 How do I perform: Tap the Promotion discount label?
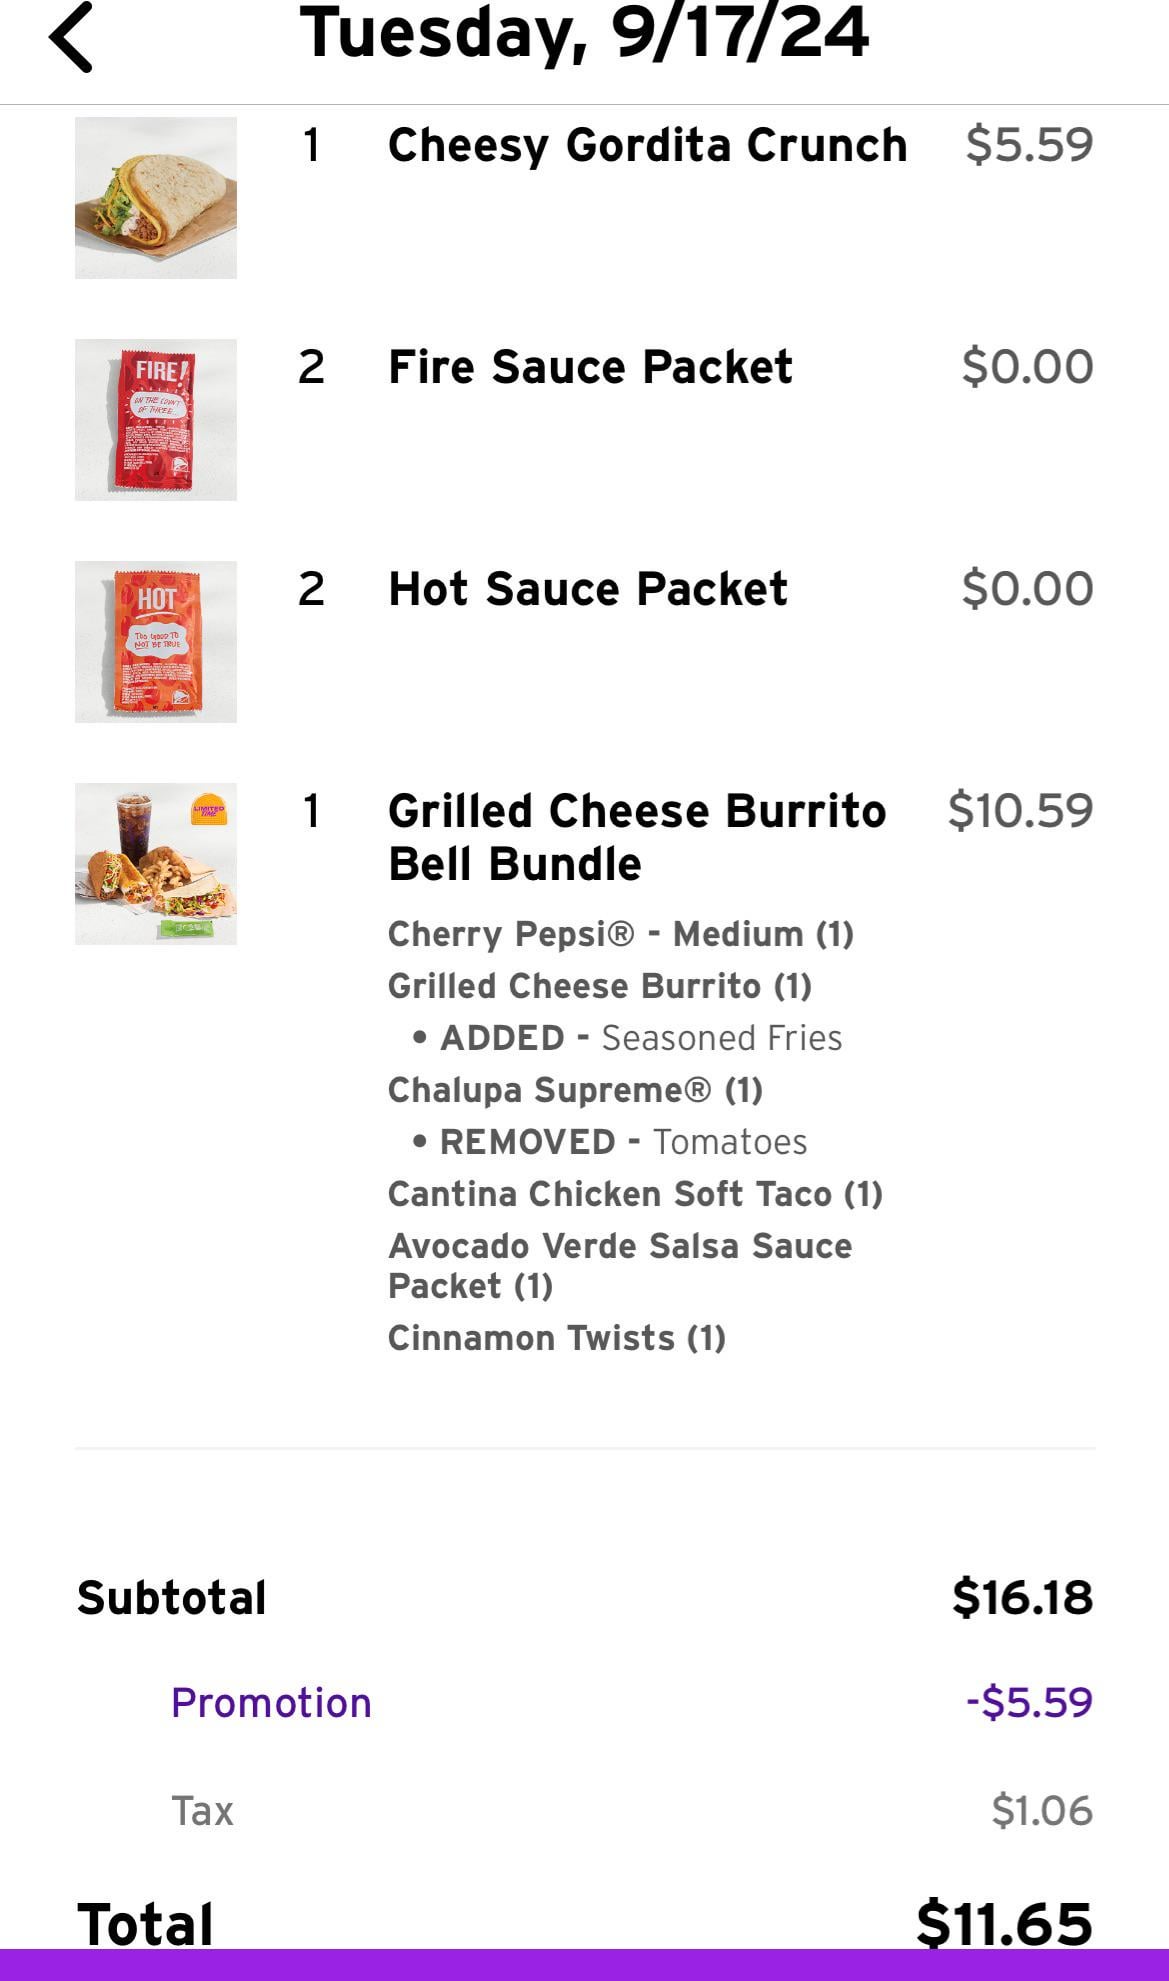coord(271,1703)
